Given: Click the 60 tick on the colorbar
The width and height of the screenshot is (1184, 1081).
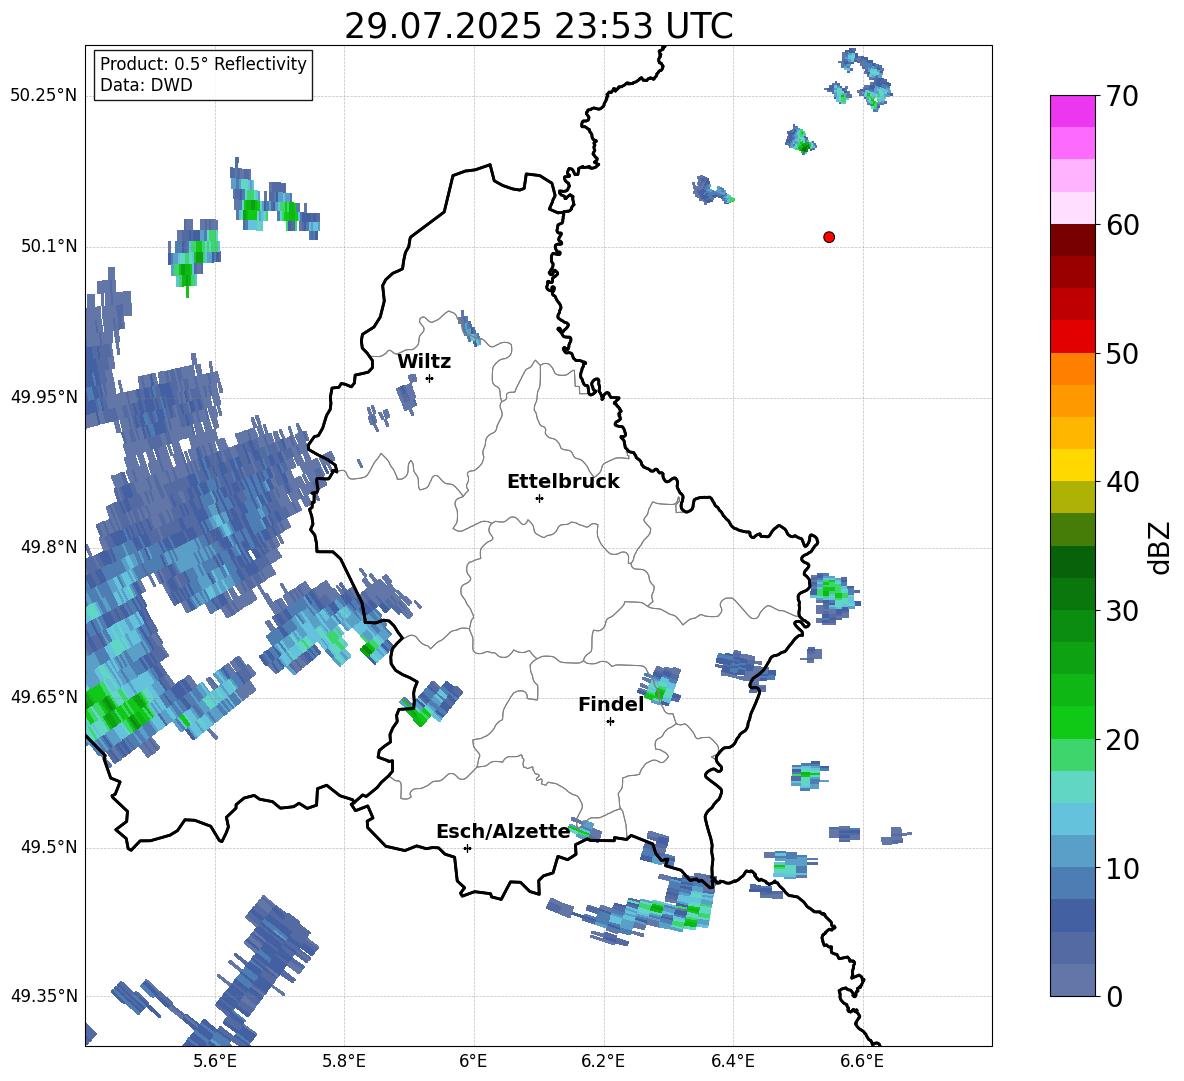Looking at the screenshot, I should (x=1122, y=225).
